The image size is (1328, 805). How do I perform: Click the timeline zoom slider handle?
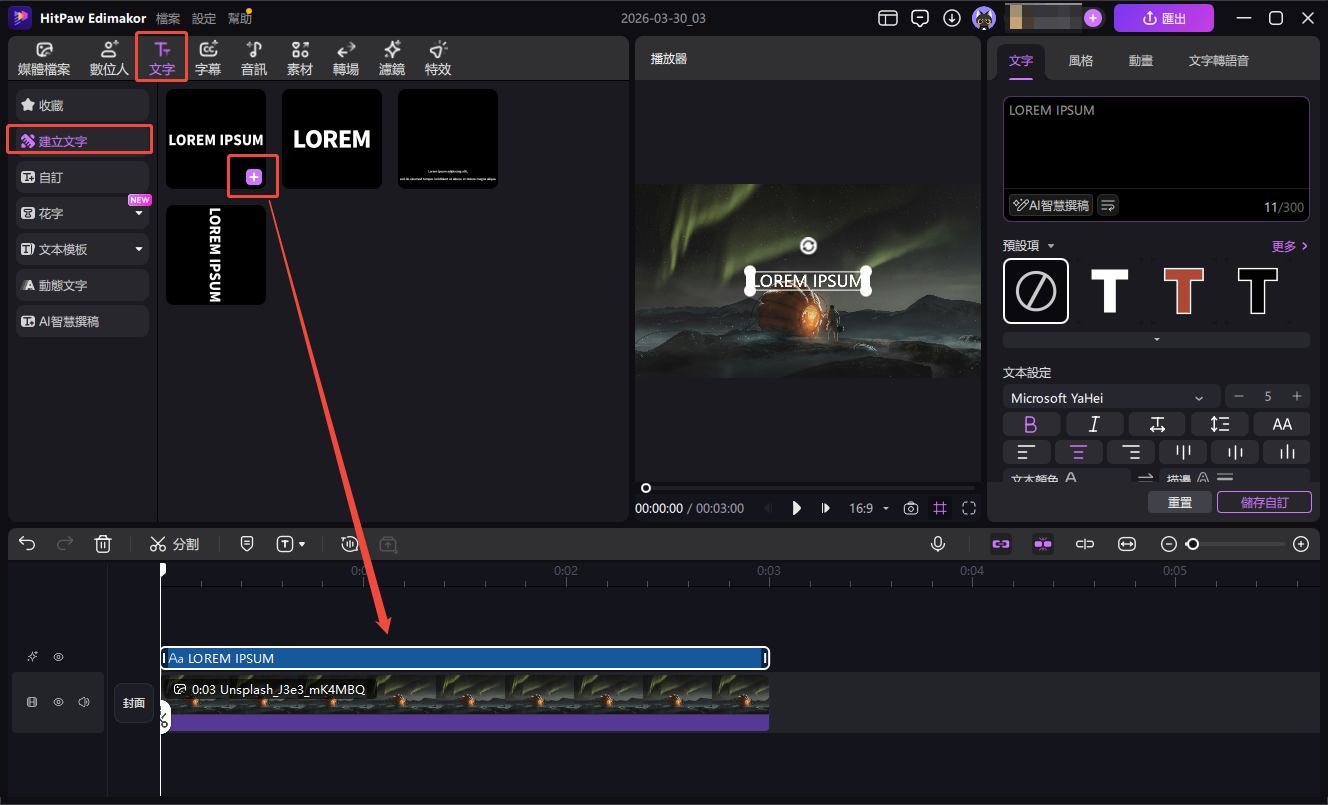pos(1192,544)
